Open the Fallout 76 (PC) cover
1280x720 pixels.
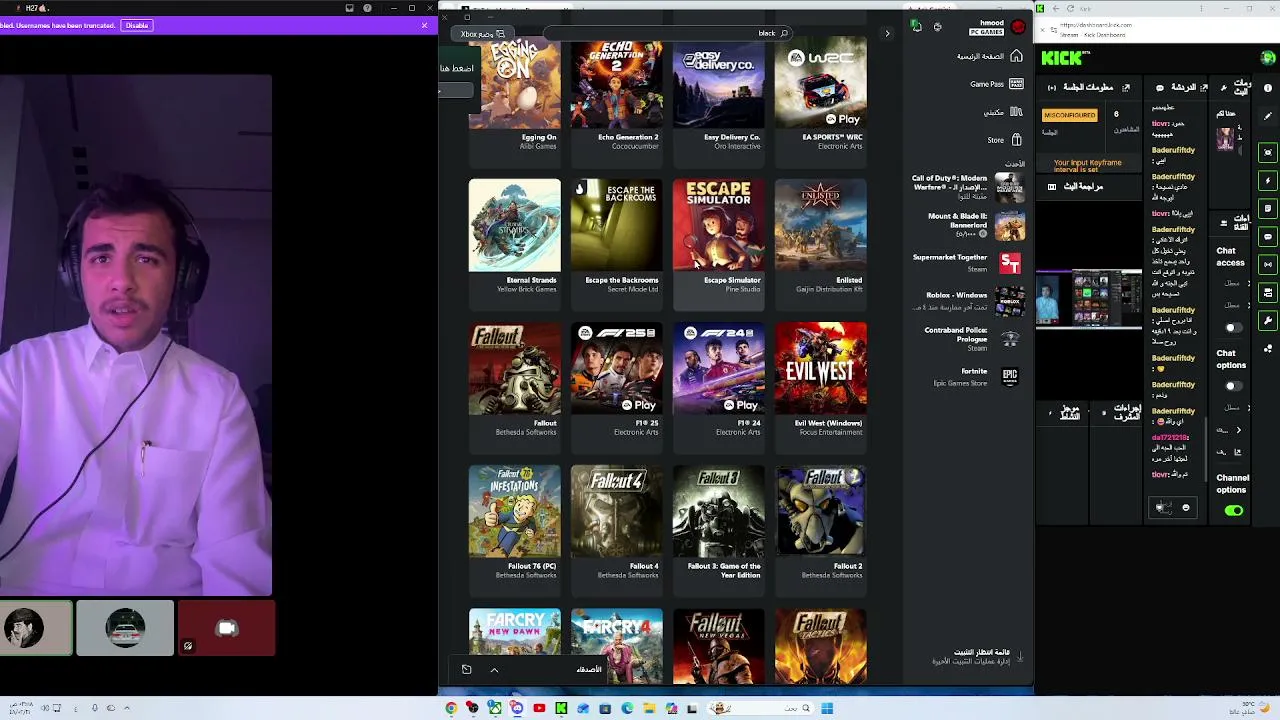(515, 511)
